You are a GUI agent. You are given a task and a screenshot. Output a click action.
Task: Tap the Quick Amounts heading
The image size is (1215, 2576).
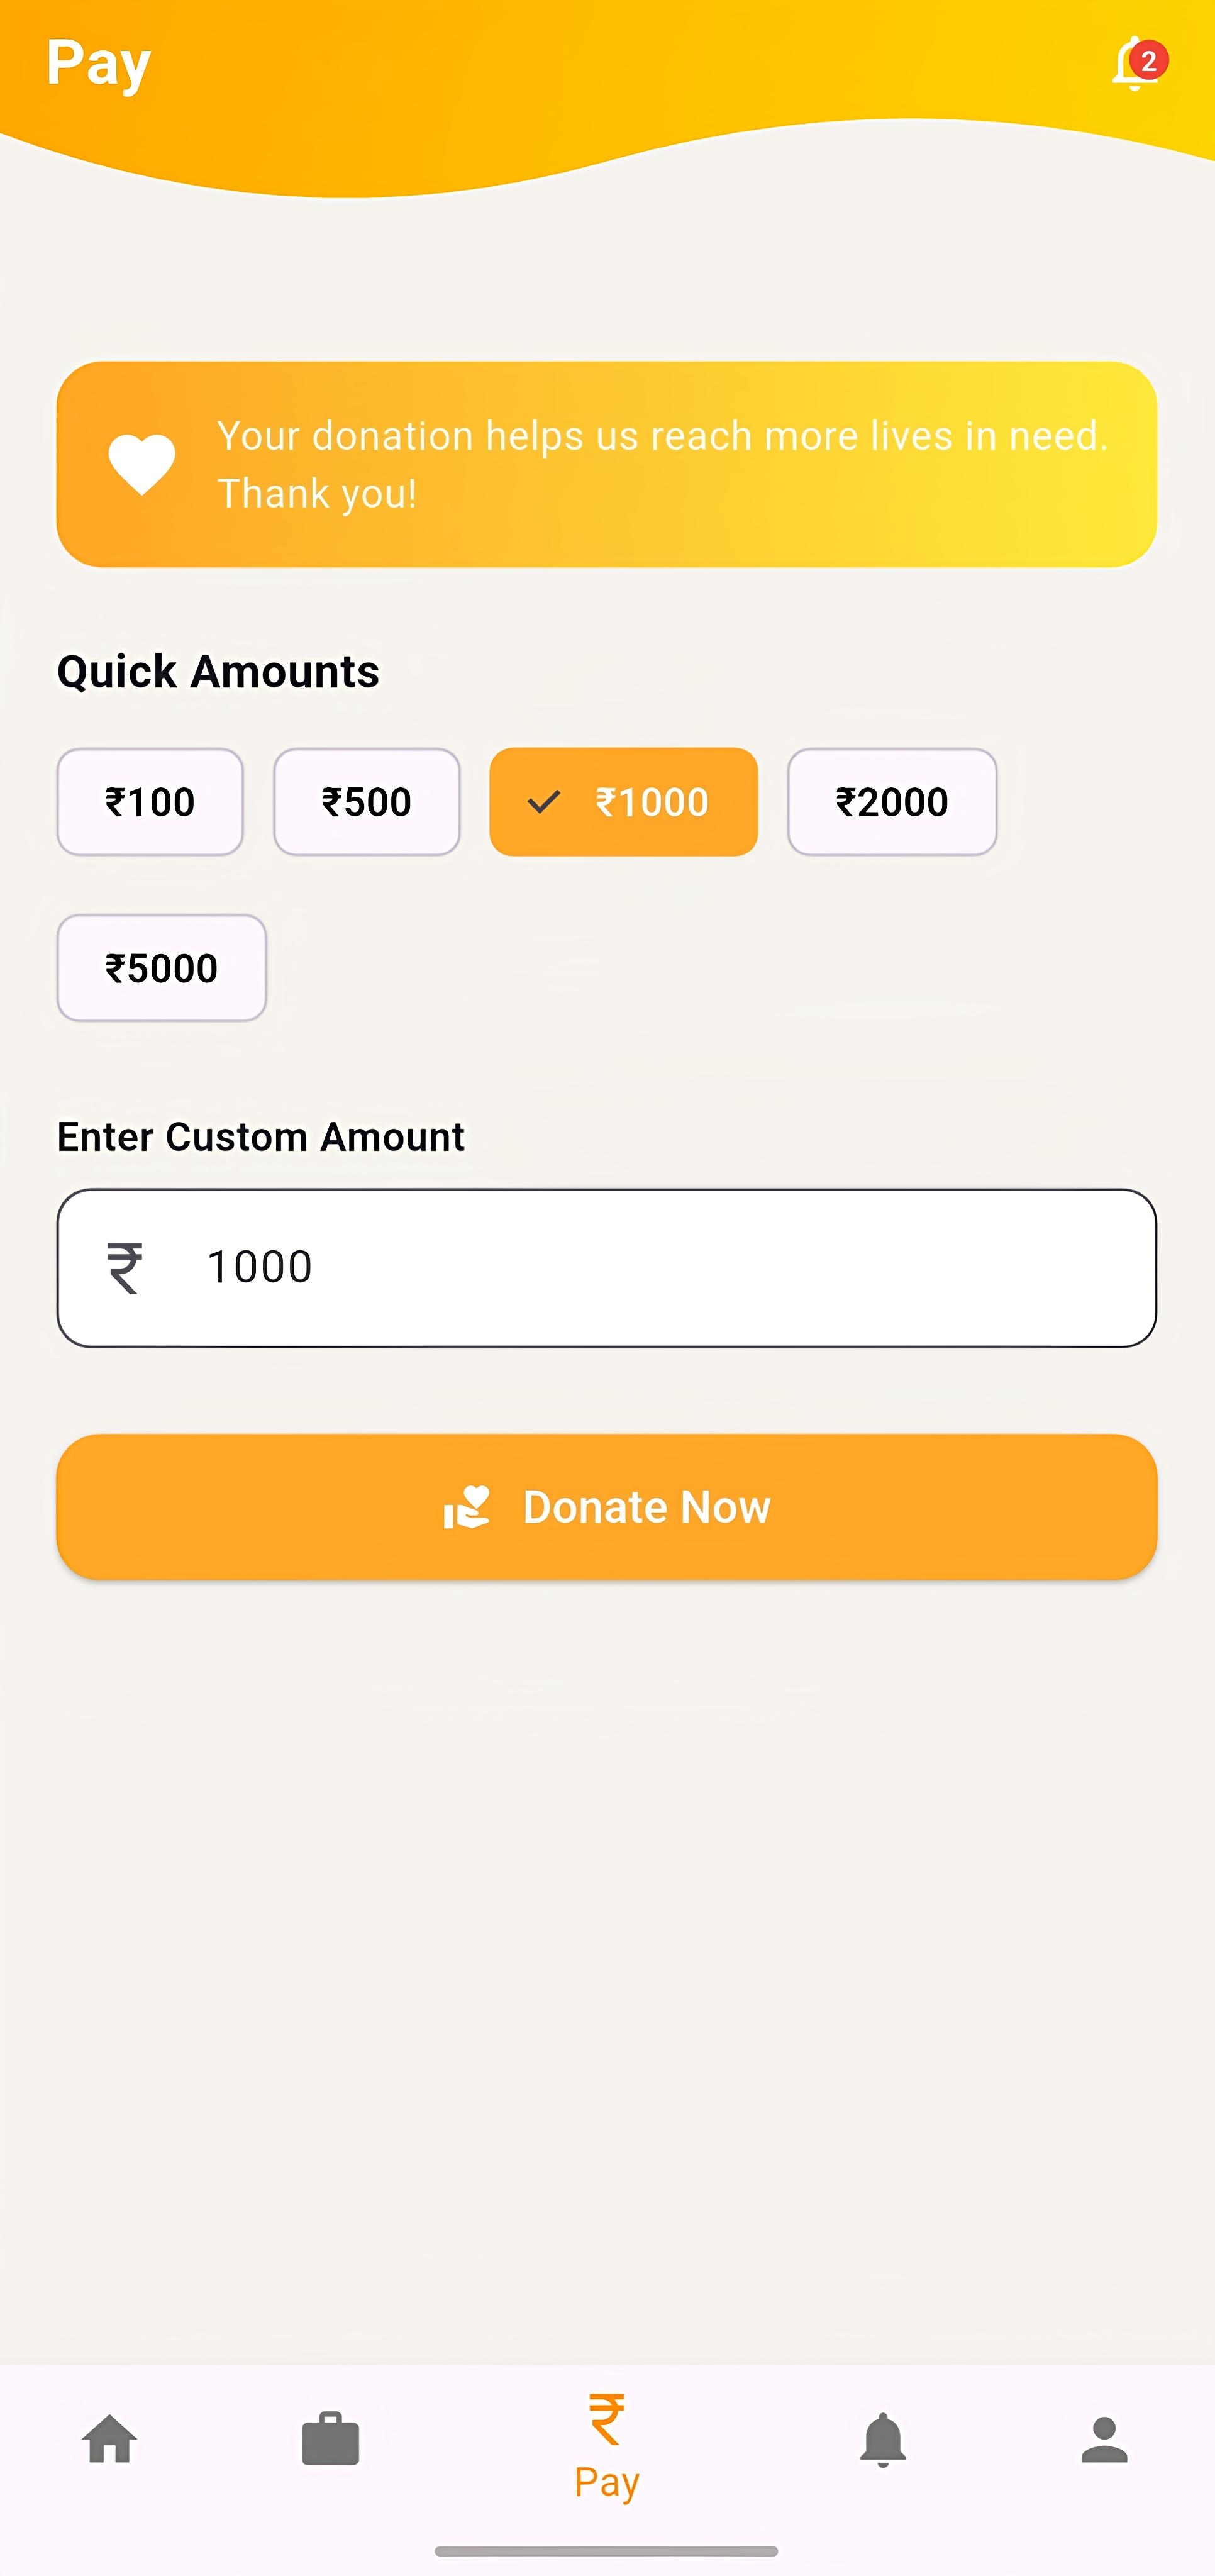pos(218,671)
